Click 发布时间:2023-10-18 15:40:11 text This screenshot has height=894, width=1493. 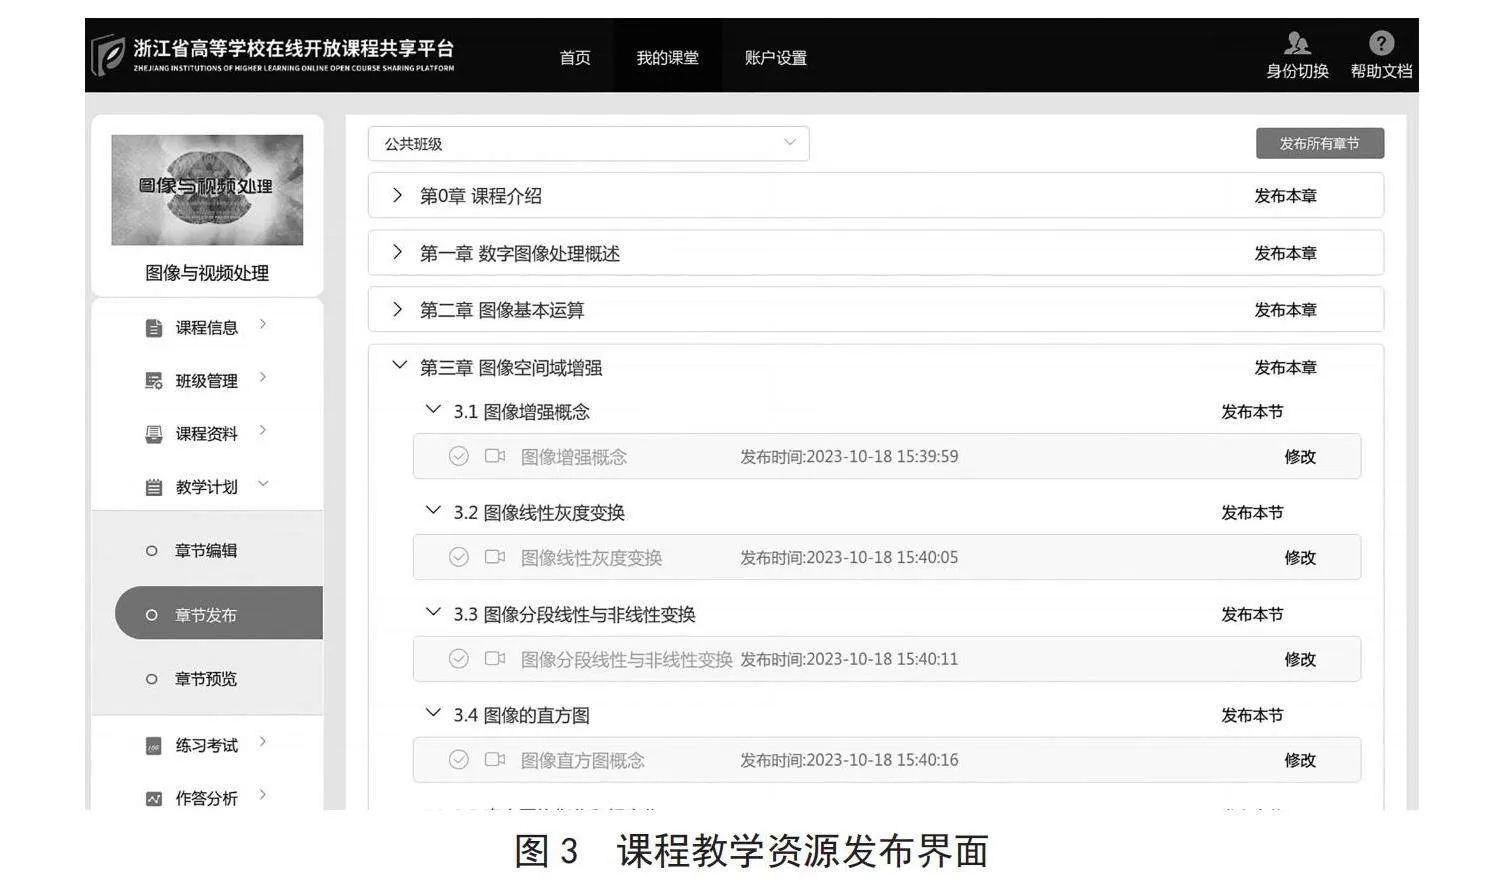849,659
